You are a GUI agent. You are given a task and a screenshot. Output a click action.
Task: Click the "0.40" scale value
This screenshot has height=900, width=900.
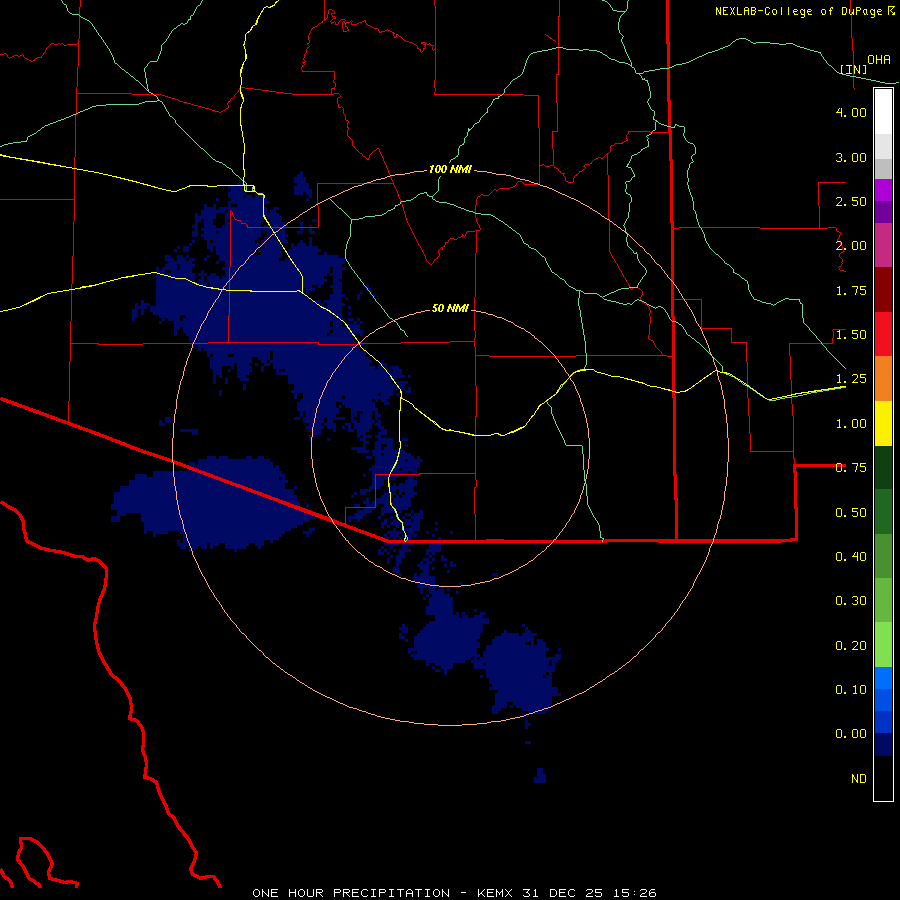tap(851, 557)
